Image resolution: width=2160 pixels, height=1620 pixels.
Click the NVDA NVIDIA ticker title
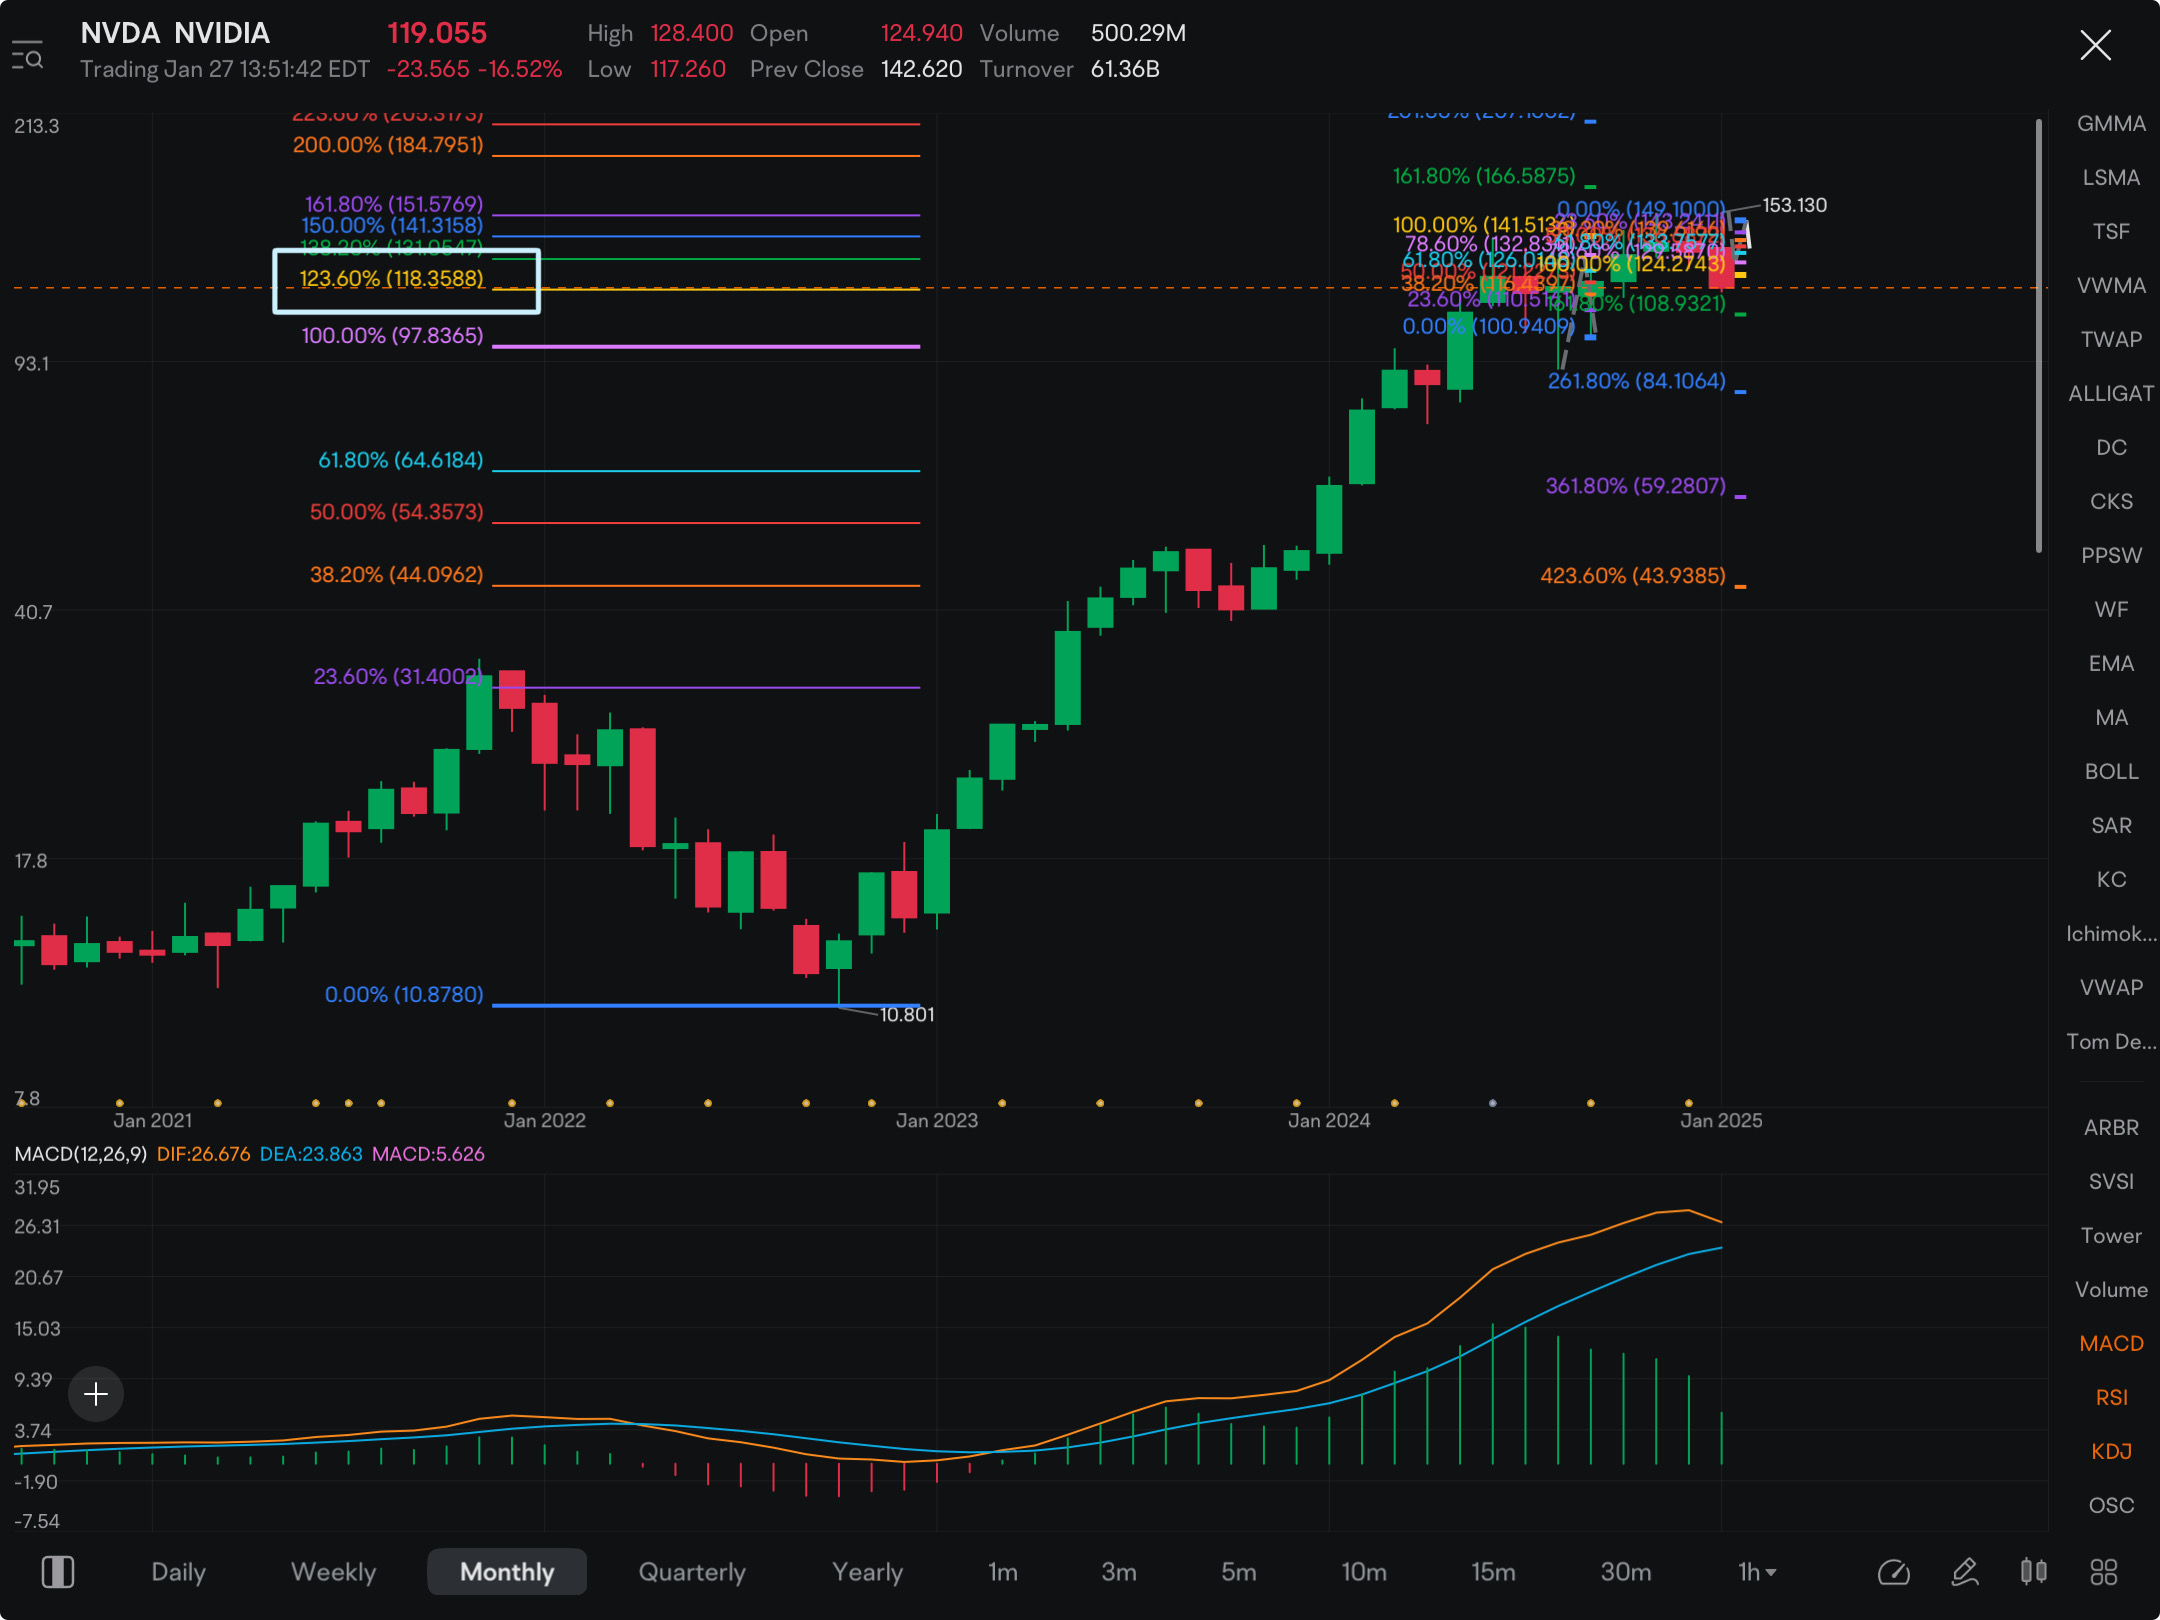[175, 33]
